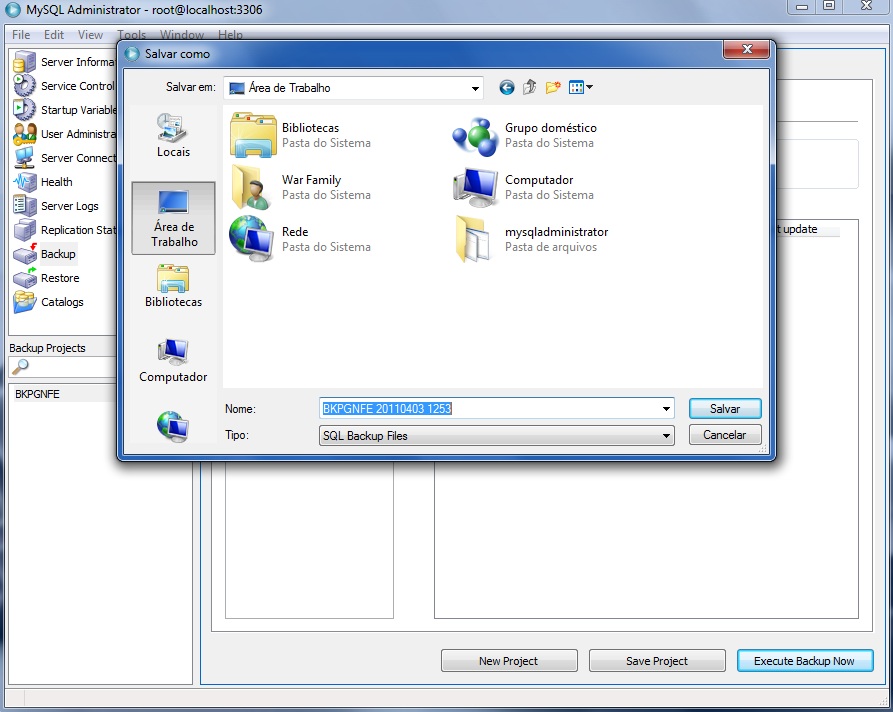The height and width of the screenshot is (712, 893).
Task: Open the View menu
Action: [90, 35]
